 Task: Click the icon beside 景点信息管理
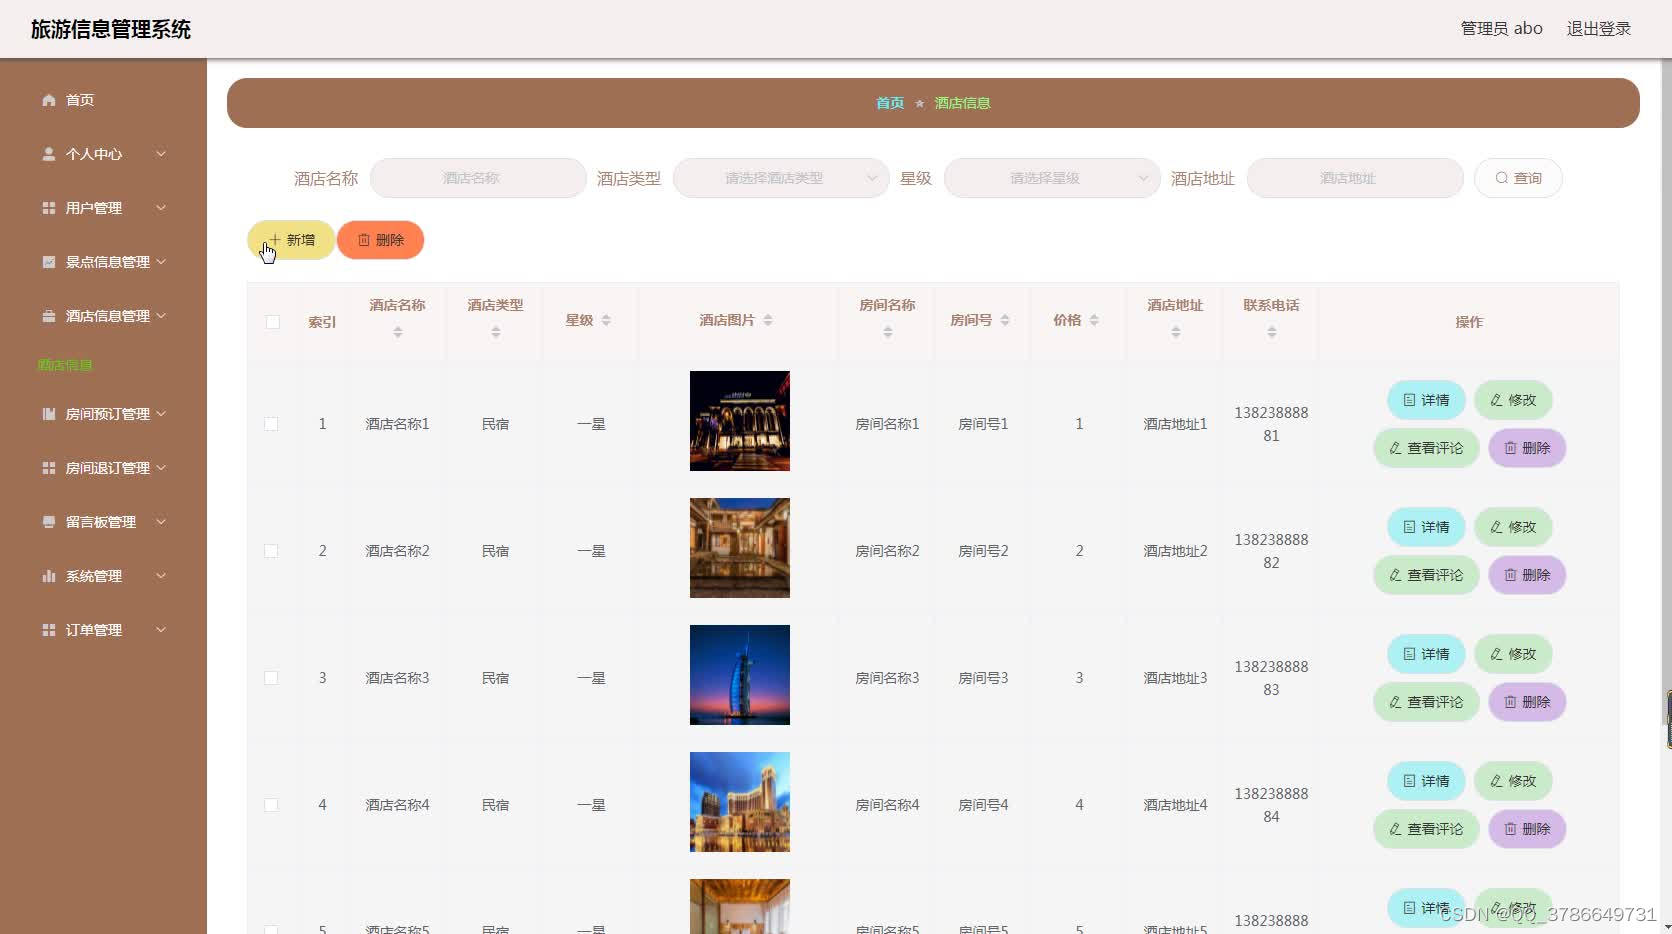coord(48,262)
